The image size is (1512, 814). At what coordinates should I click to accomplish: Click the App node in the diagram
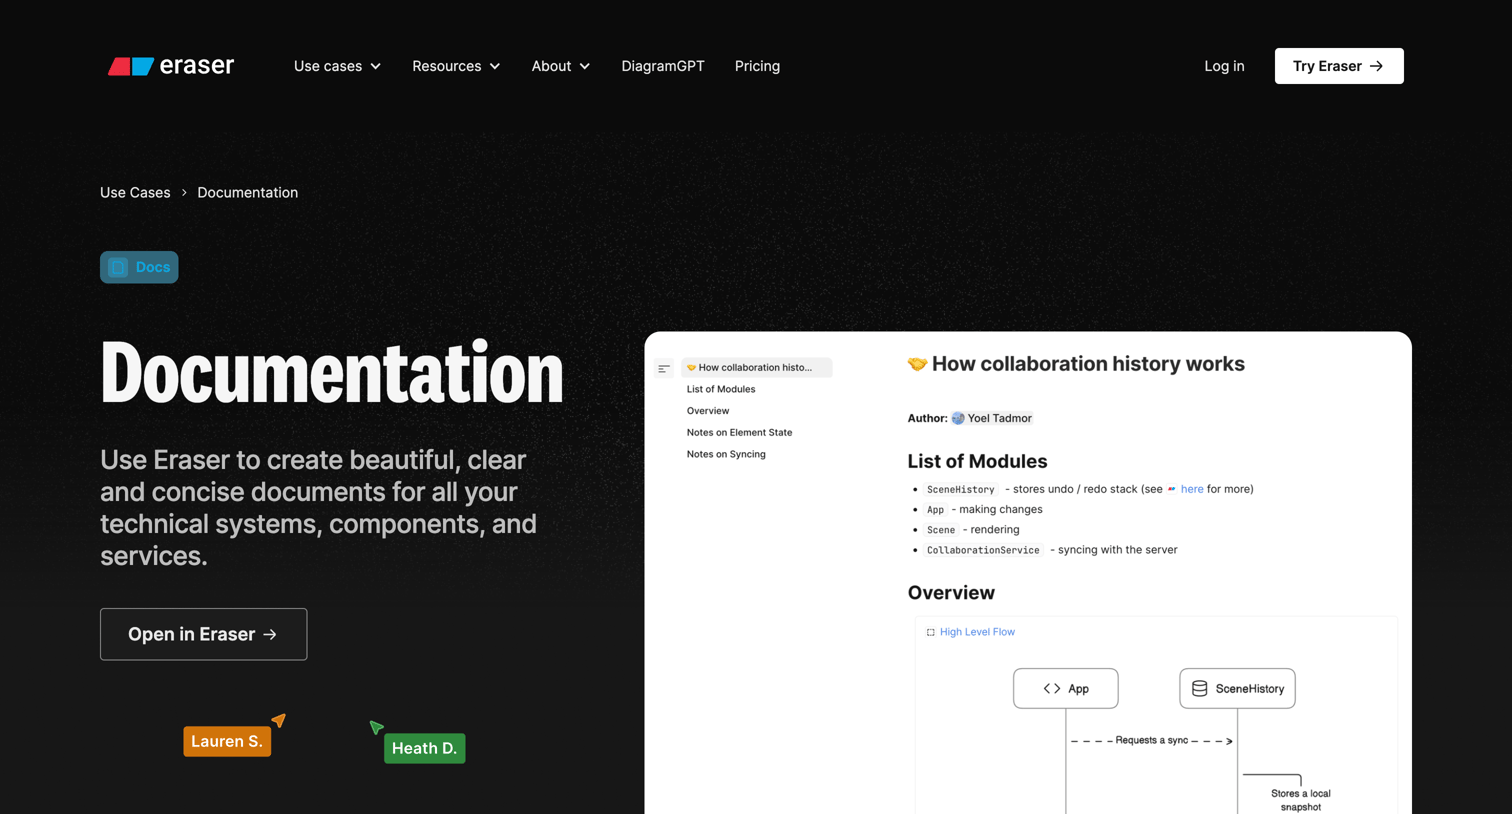point(1066,688)
